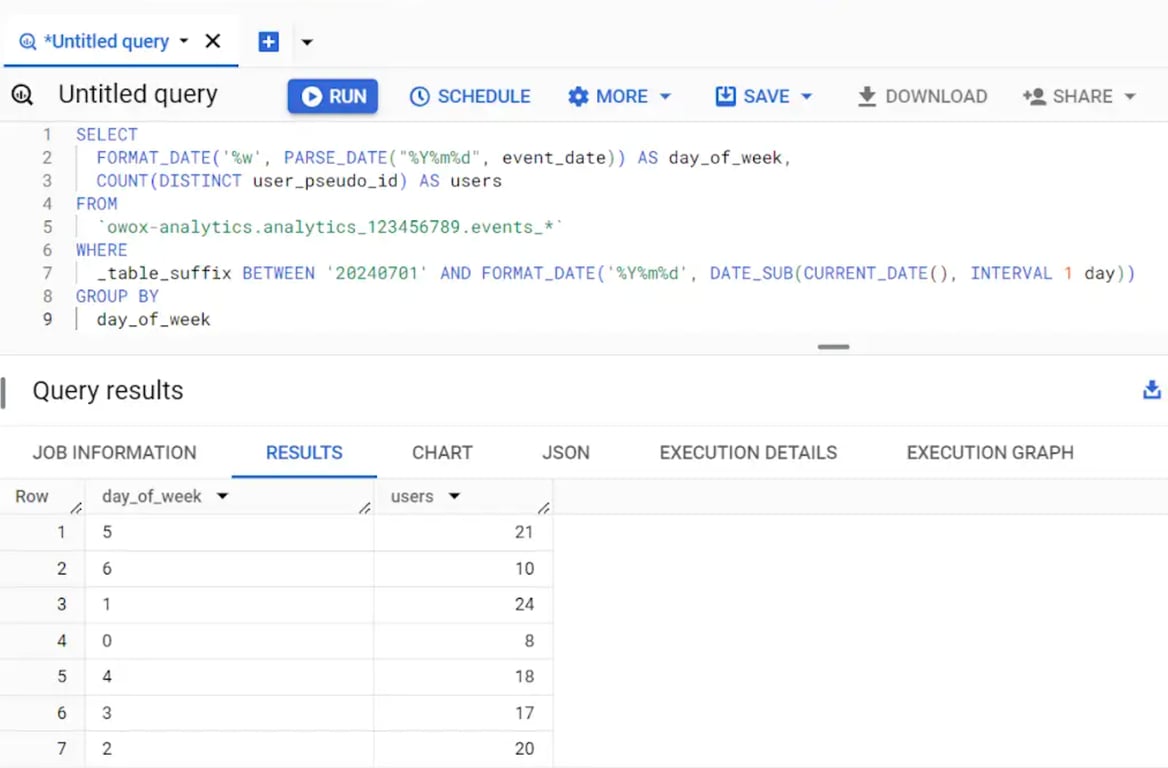Click users value 24 in row 3

click(x=524, y=604)
